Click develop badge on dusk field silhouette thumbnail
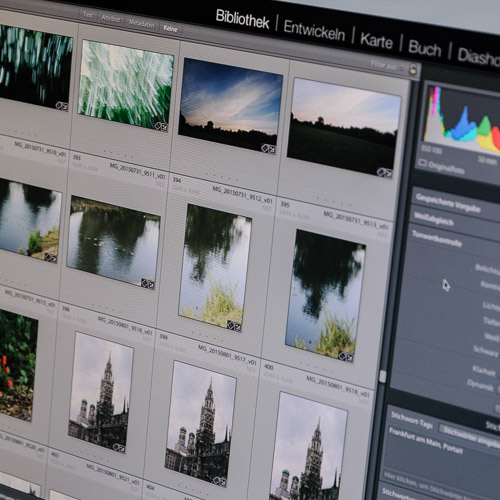500x500 pixels. click(389, 174)
